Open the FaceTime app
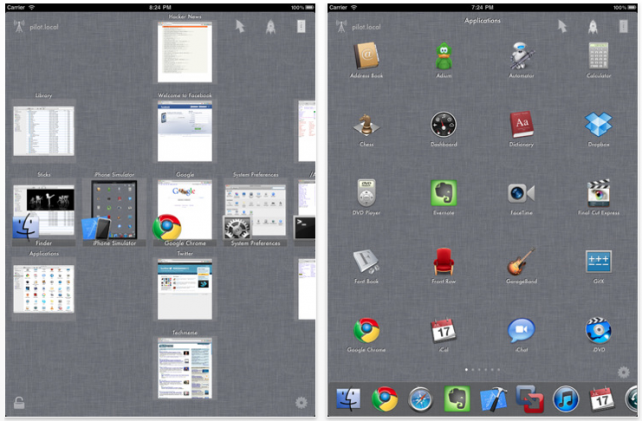The height and width of the screenshot is (421, 642). (521, 193)
